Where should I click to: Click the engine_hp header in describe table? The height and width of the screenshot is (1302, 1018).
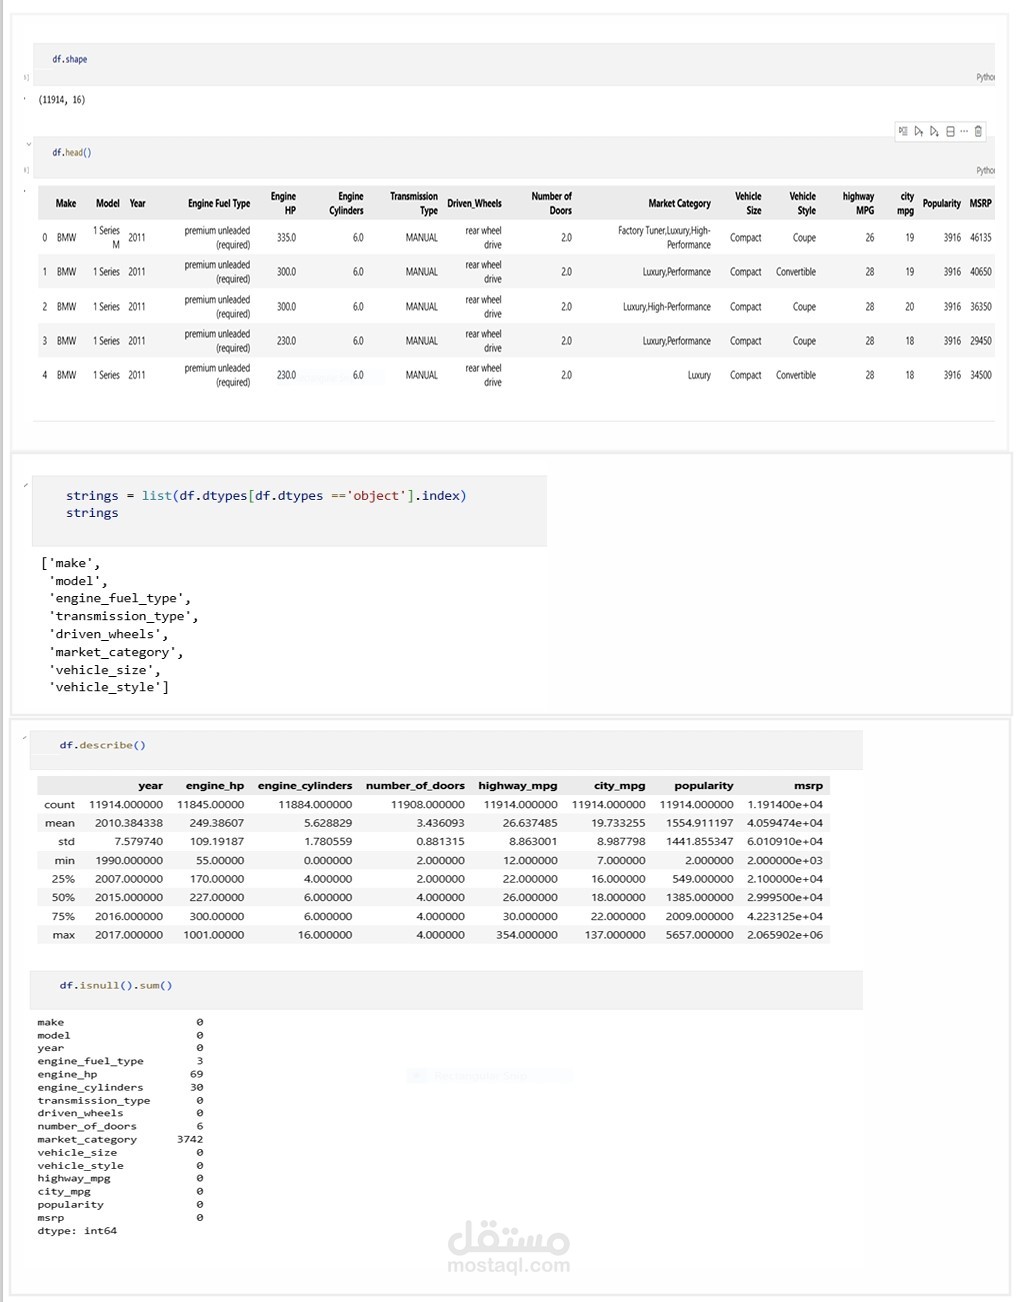[215, 786]
